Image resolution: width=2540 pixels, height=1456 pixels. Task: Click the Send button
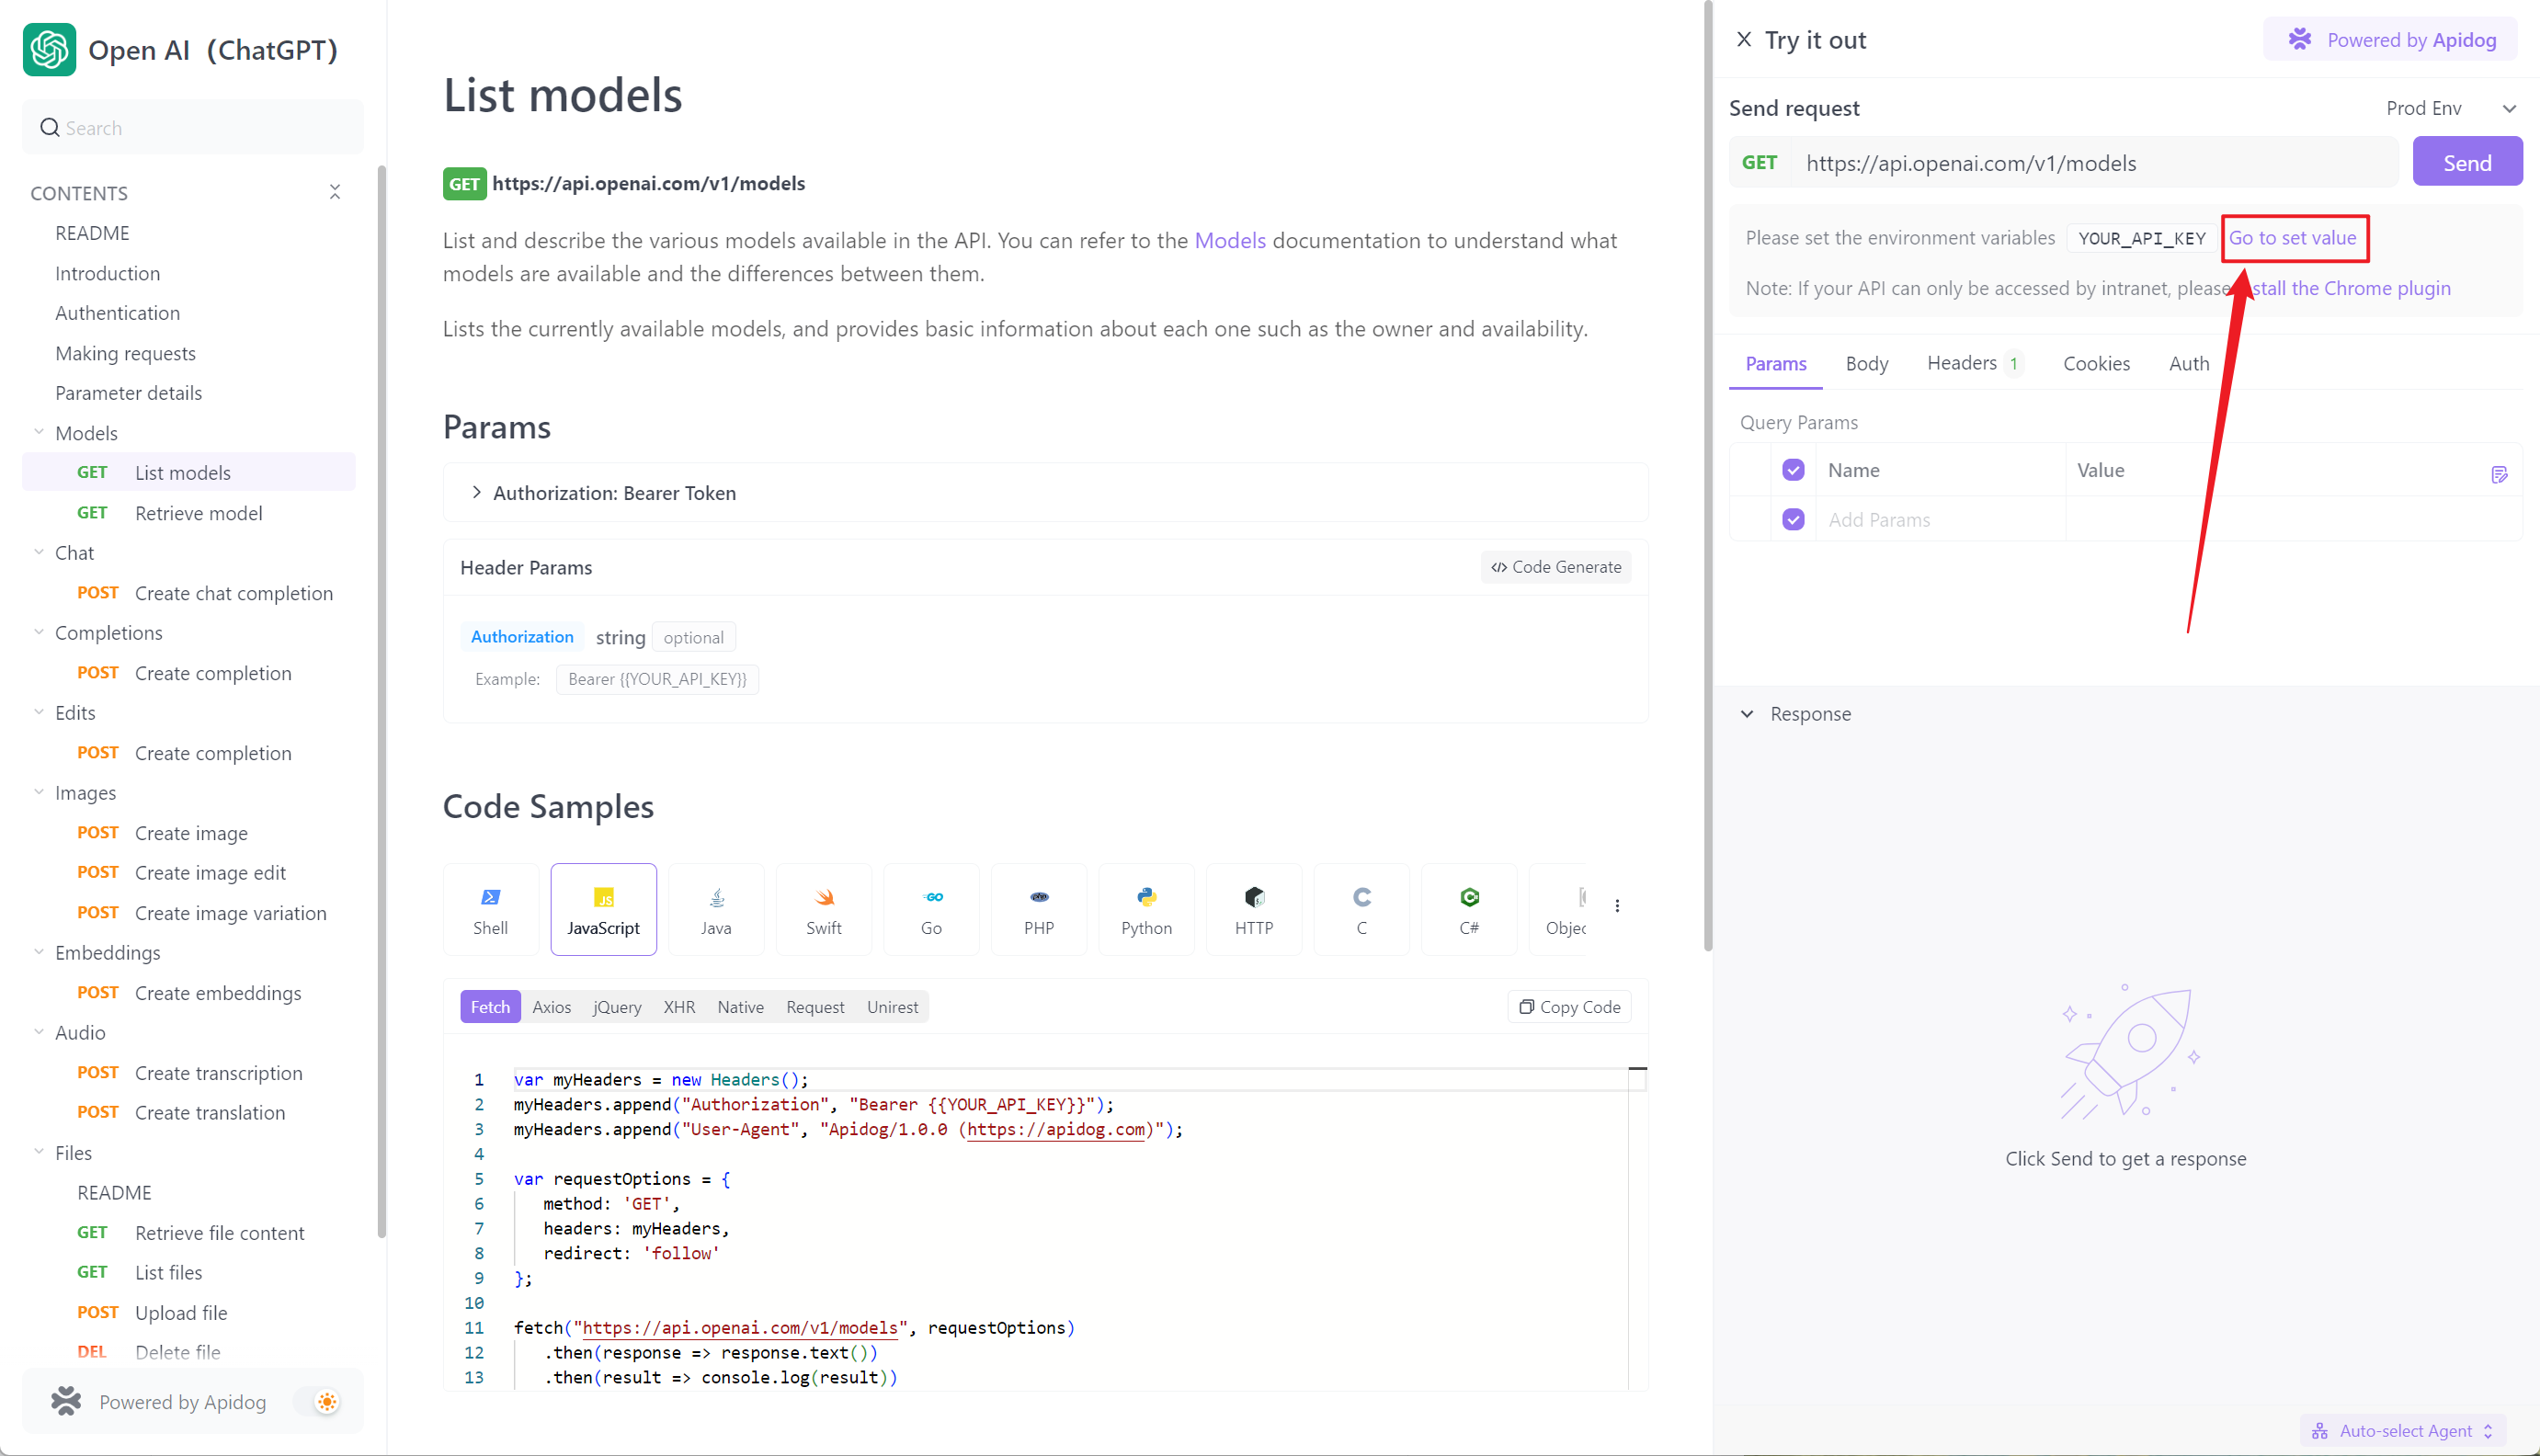coord(2467,161)
